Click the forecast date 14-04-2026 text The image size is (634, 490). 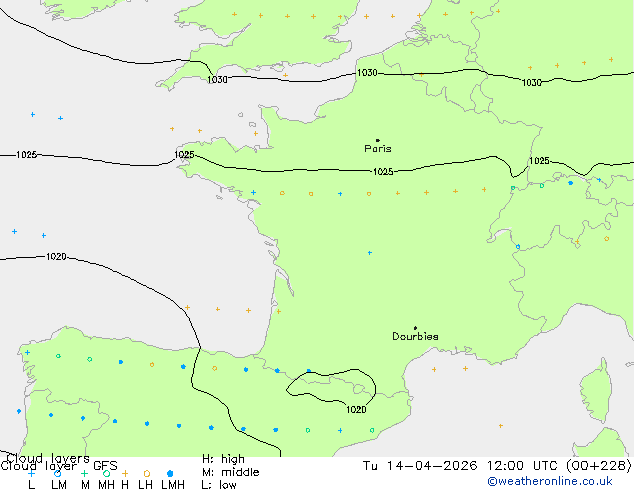pos(432,466)
